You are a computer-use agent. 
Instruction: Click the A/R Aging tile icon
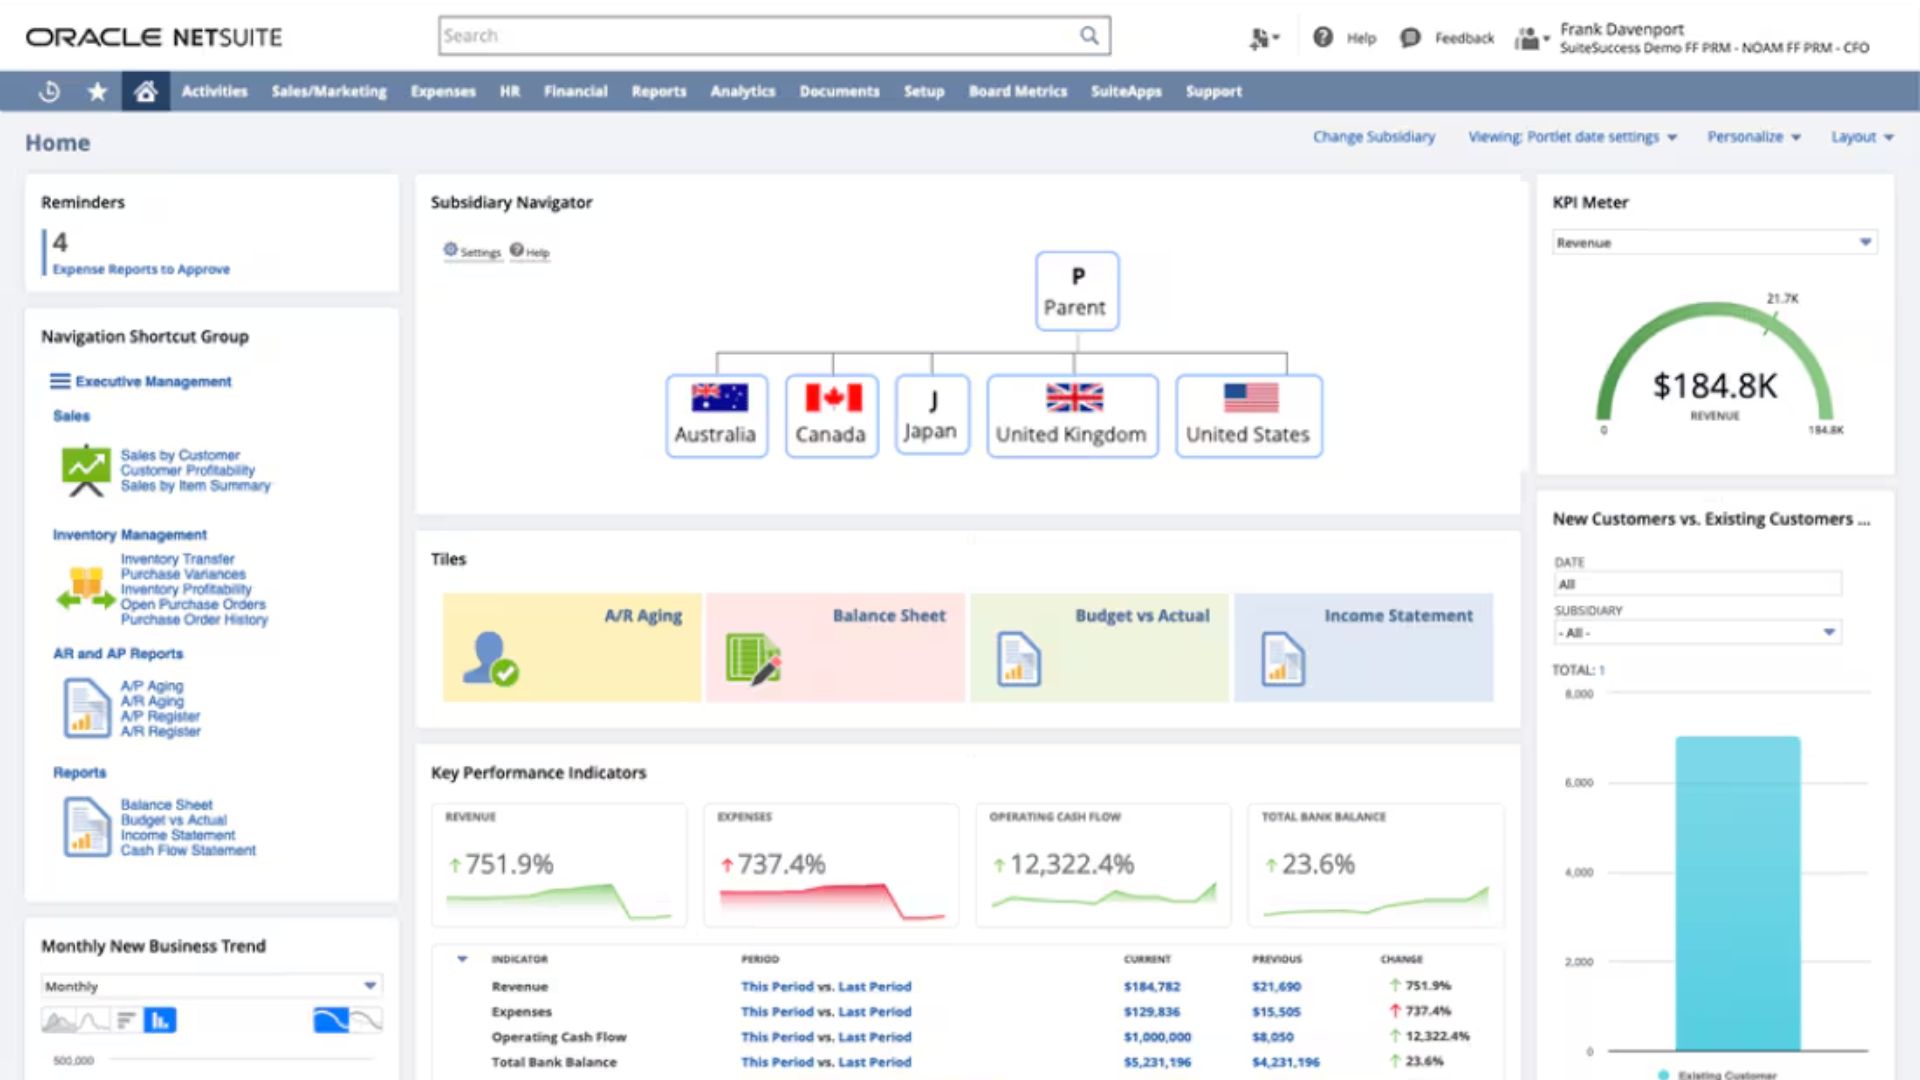coord(490,659)
